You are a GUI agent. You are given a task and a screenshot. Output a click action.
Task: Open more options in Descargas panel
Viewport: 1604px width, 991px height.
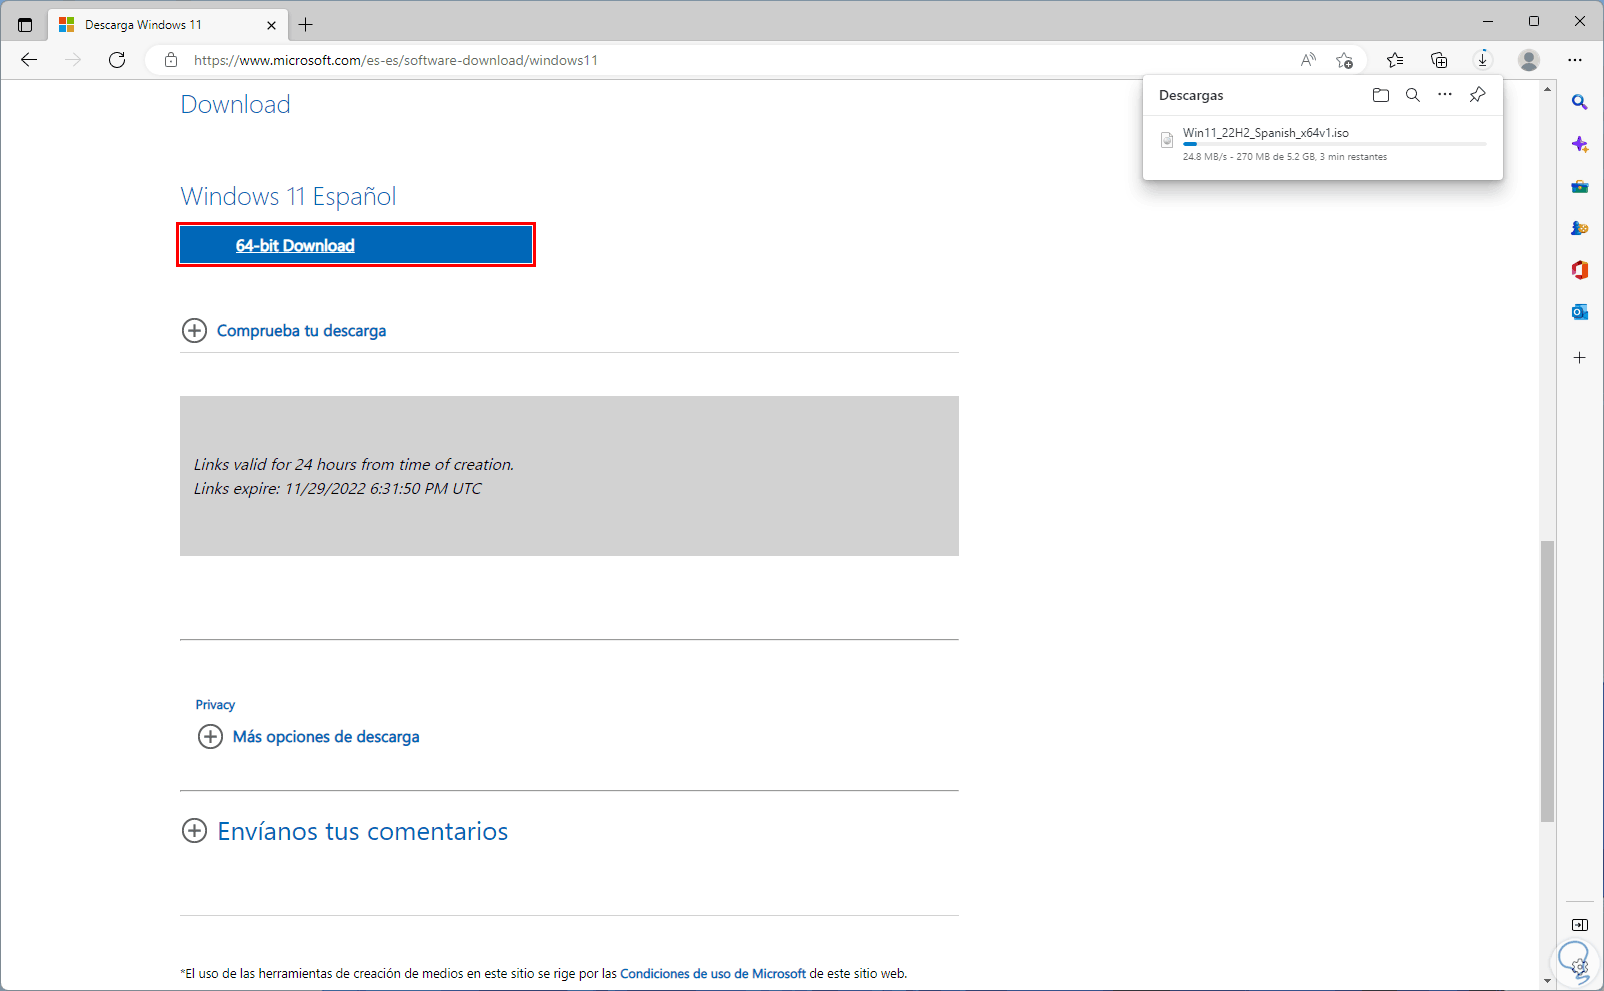[x=1445, y=95]
